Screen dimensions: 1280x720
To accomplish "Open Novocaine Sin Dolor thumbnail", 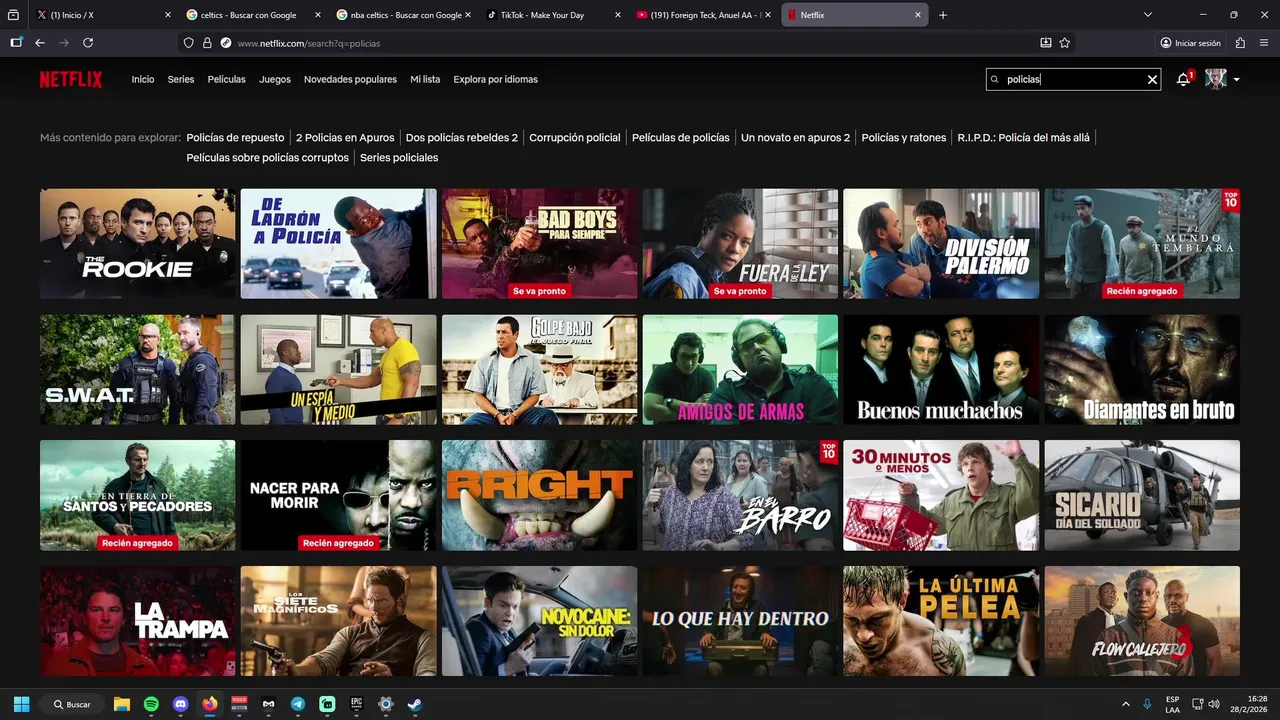I will point(540,621).
